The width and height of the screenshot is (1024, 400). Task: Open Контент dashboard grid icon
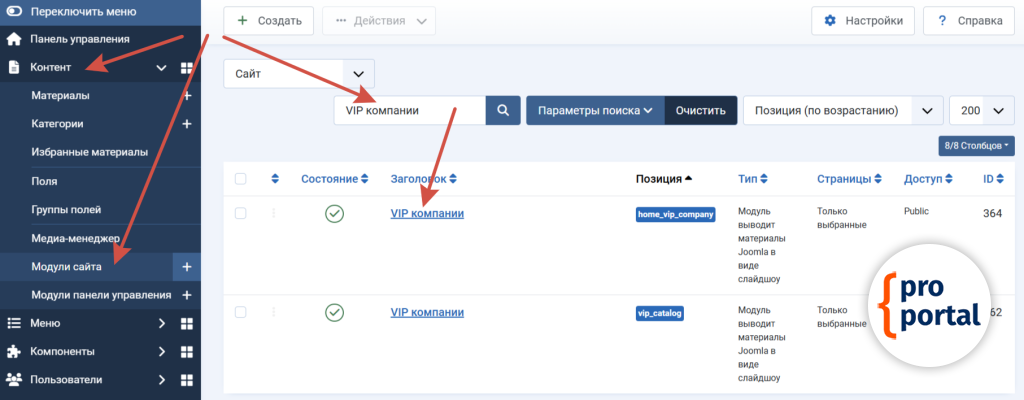coord(187,68)
